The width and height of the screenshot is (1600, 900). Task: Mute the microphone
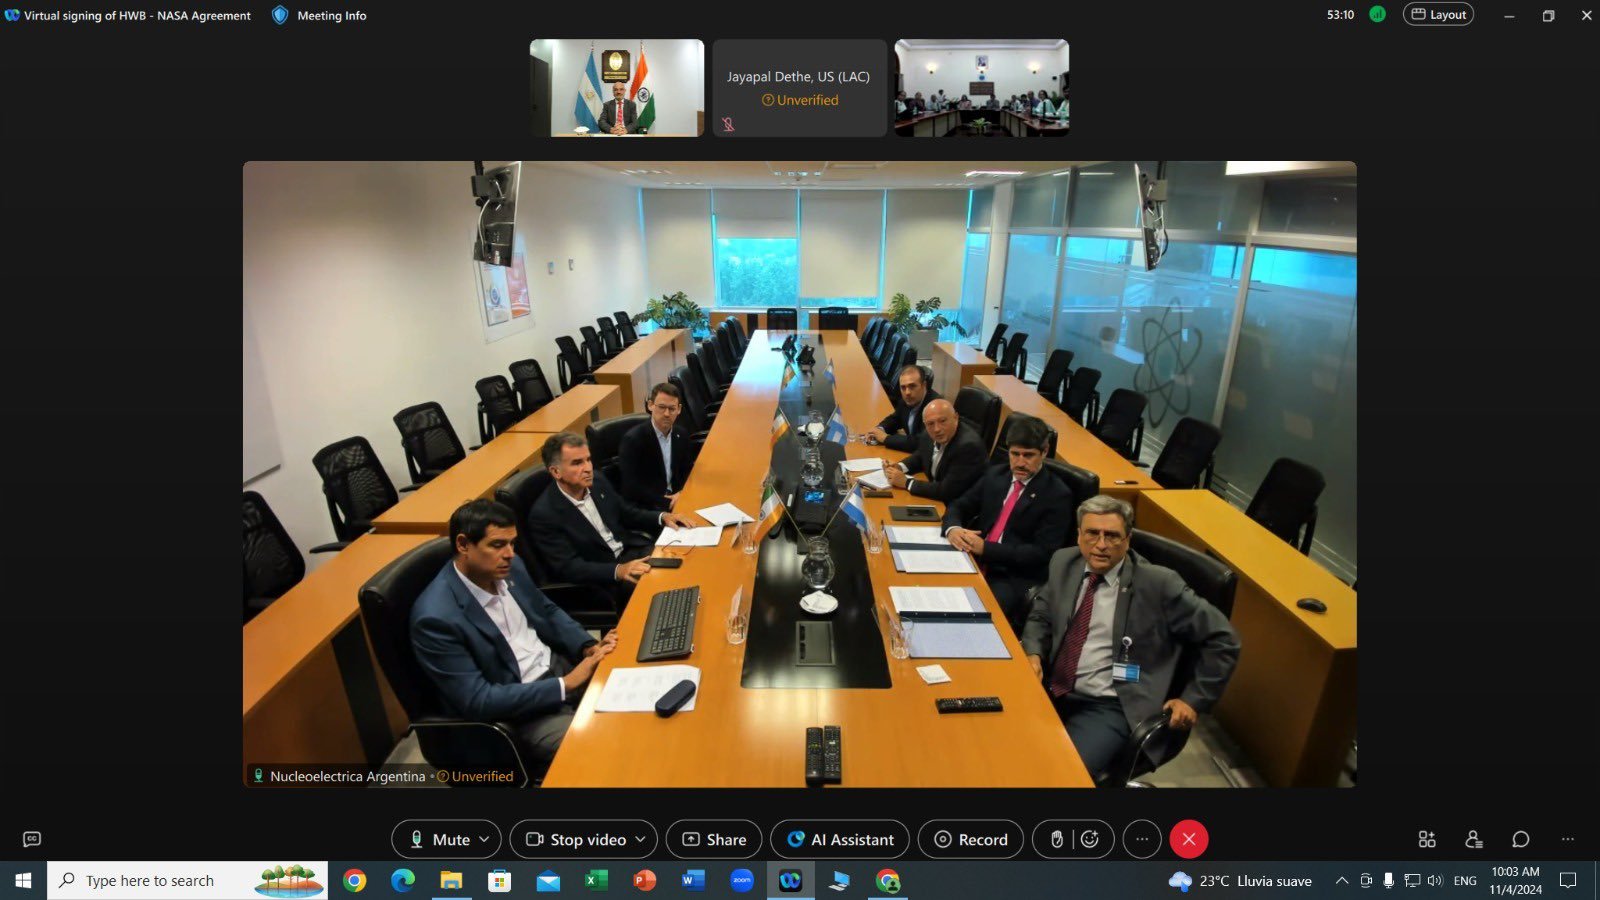tap(439, 839)
